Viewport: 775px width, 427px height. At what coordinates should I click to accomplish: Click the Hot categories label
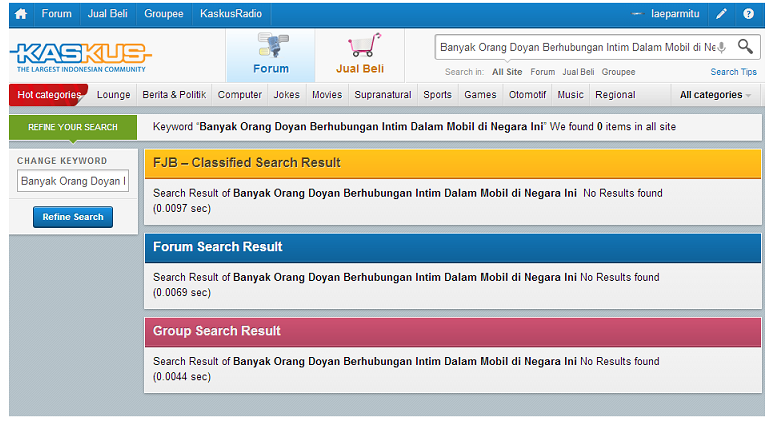point(48,95)
